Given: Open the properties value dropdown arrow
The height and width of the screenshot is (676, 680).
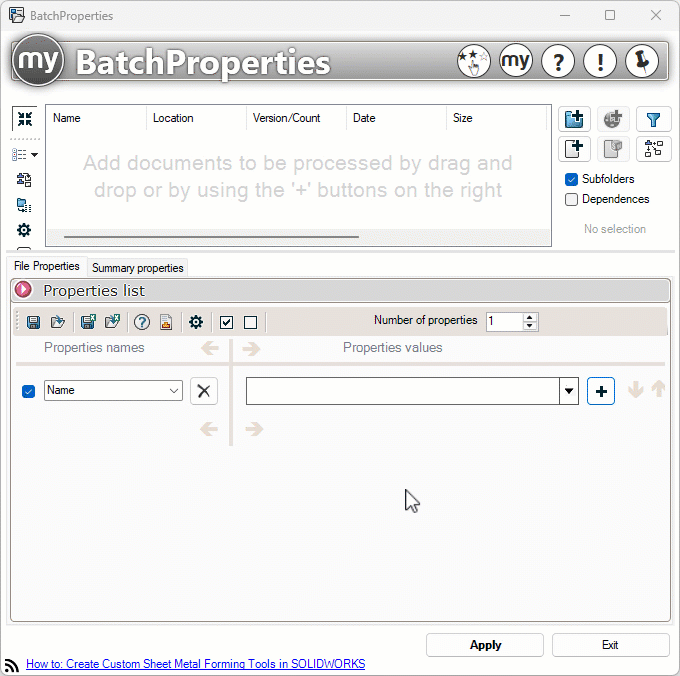Looking at the screenshot, I should (x=569, y=391).
